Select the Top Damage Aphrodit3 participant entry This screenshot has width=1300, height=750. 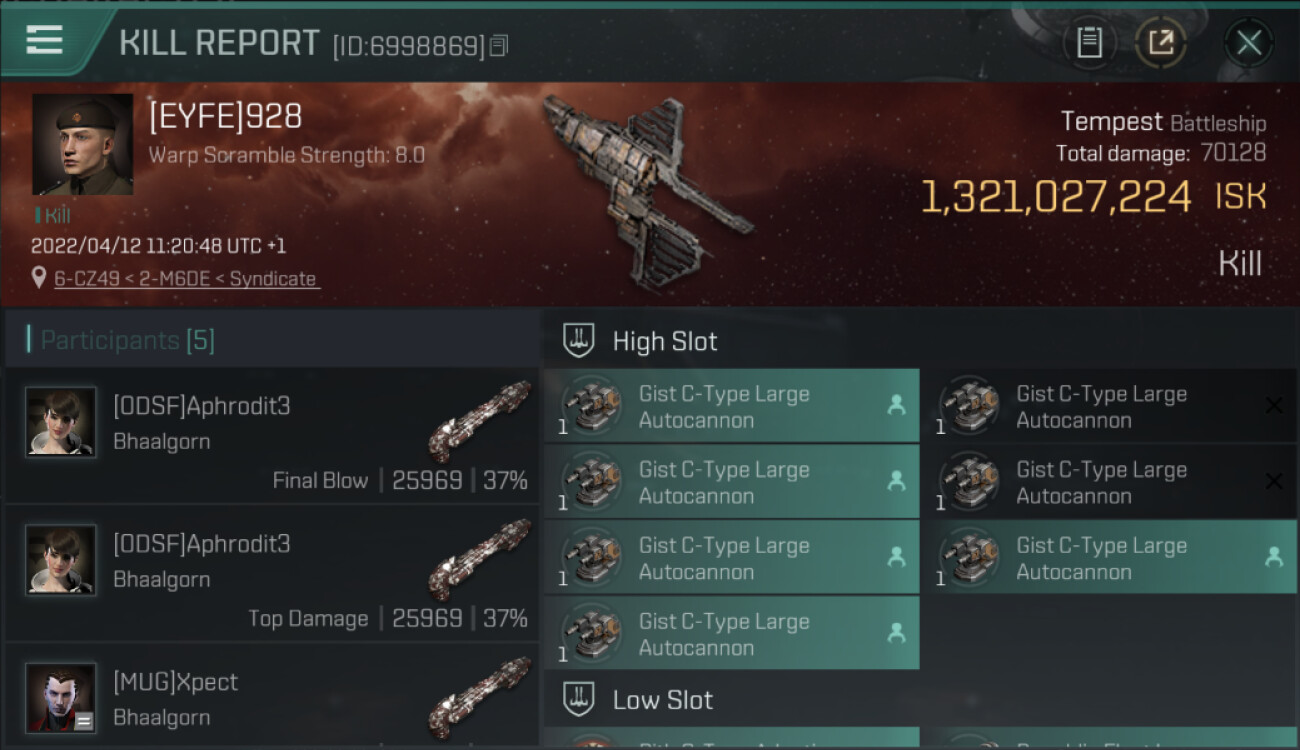tap(272, 573)
